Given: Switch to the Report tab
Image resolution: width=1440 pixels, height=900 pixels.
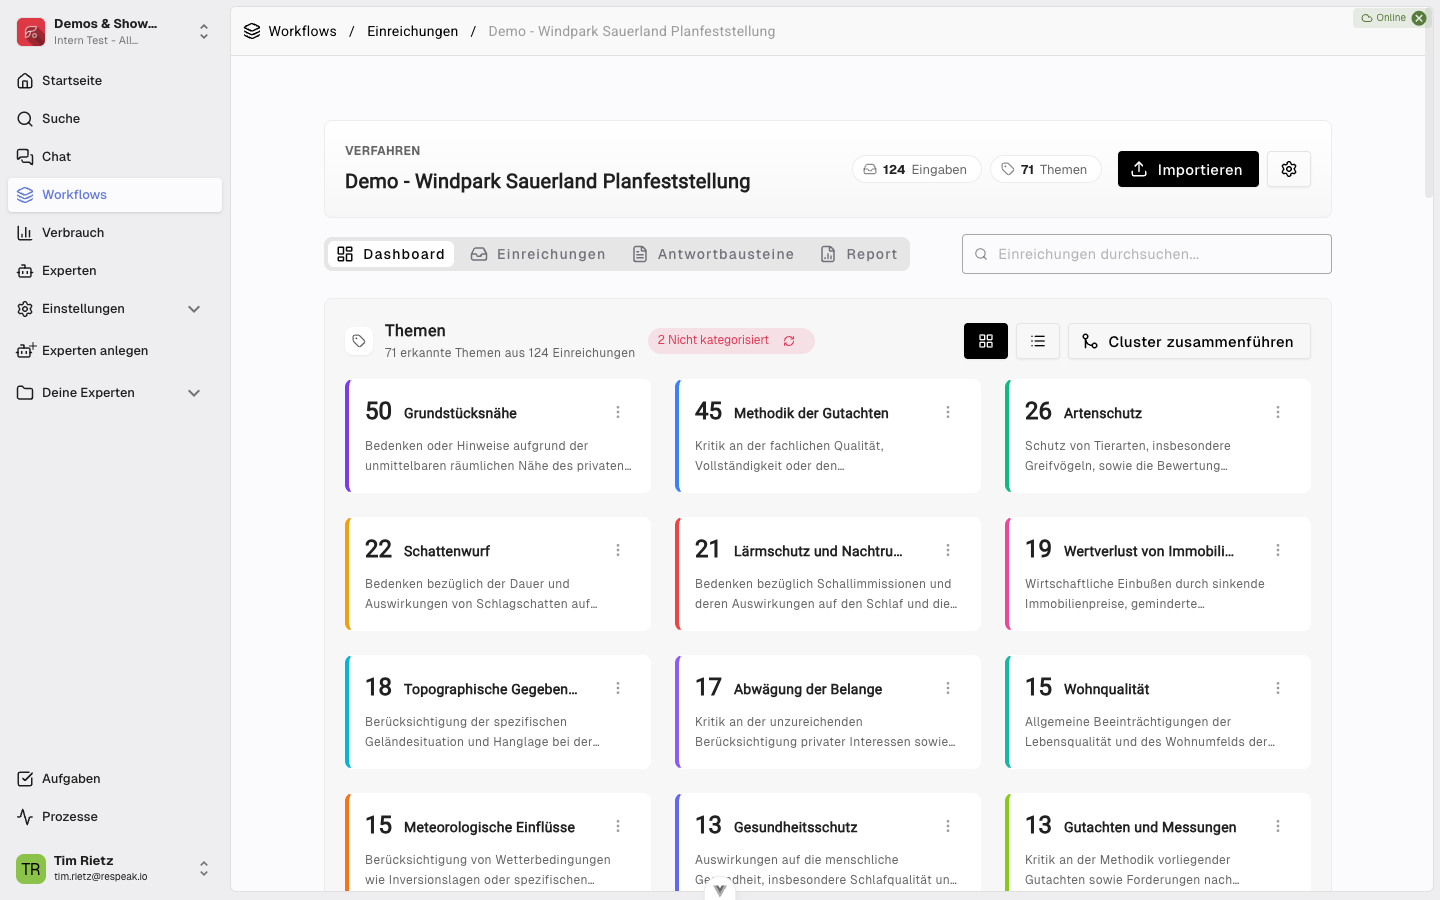Looking at the screenshot, I should click(859, 254).
